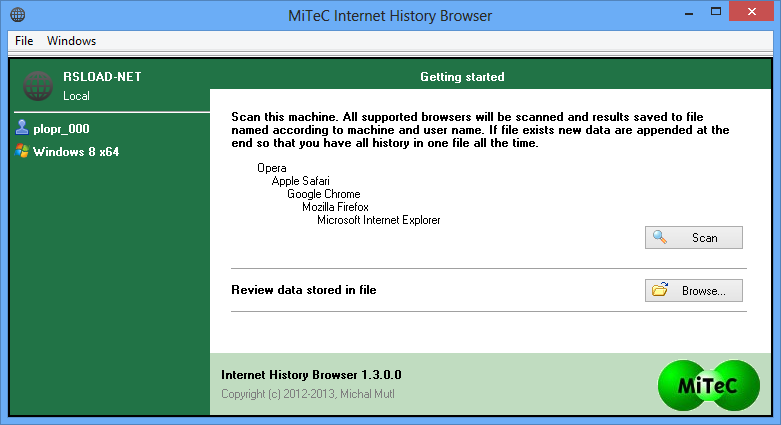This screenshot has width=781, height=425.
Task: Open the File menu
Action: (24, 41)
